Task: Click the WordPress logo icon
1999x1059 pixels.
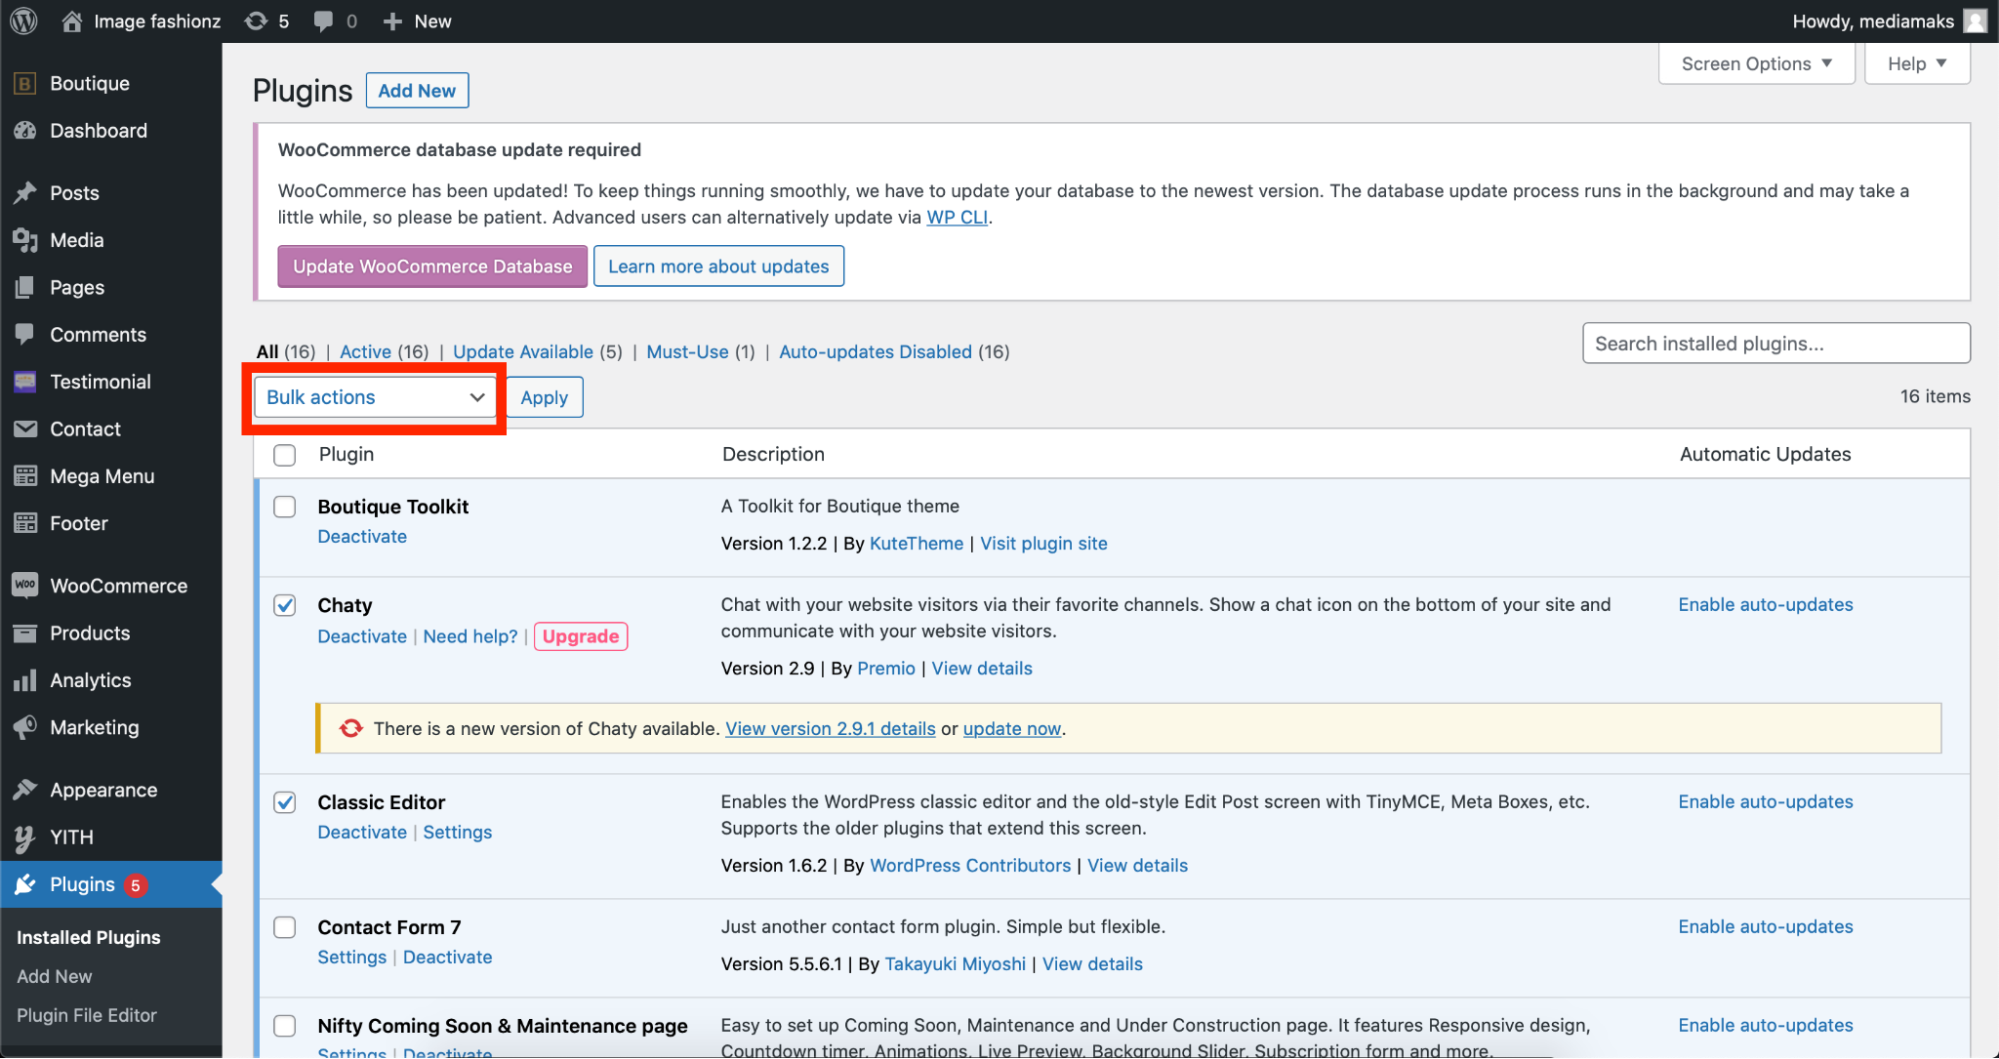Action: coord(24,21)
